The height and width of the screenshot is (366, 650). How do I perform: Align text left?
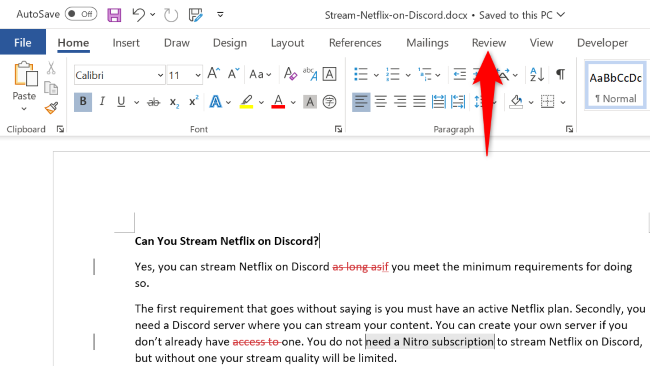click(x=361, y=102)
